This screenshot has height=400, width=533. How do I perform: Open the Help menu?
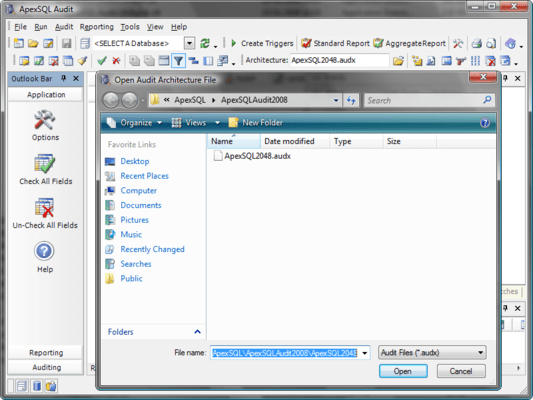pyautogui.click(x=179, y=27)
